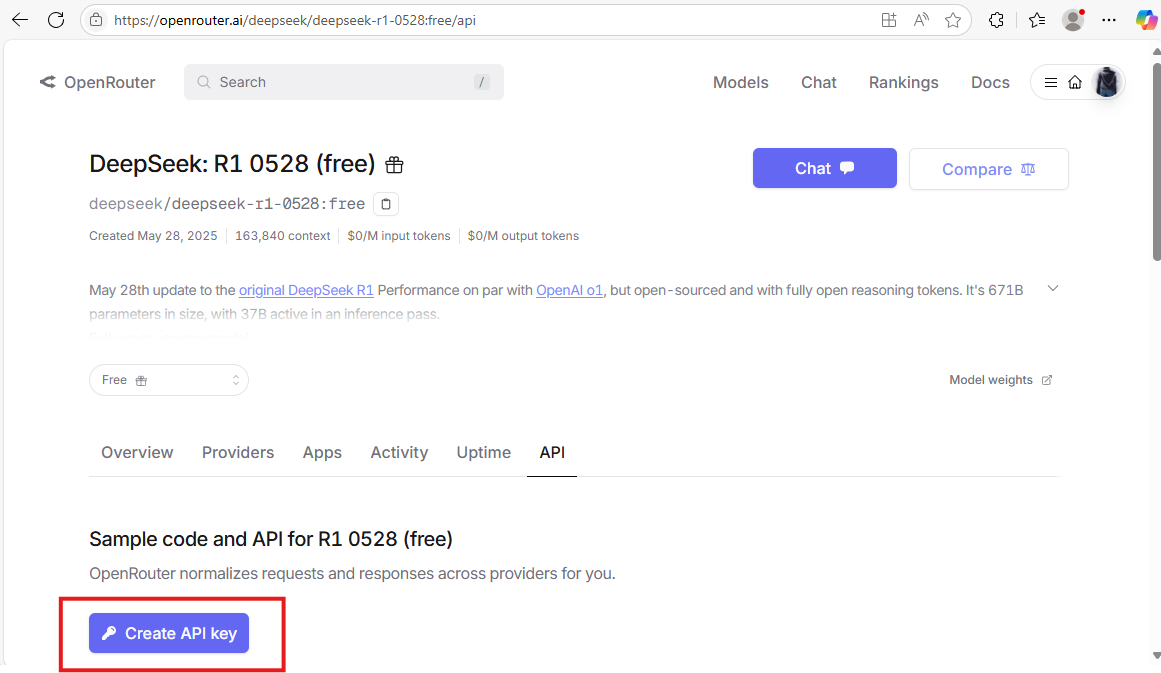Open the OpenRouter hamburger menu
The width and height of the screenshot is (1161, 673).
(1051, 82)
